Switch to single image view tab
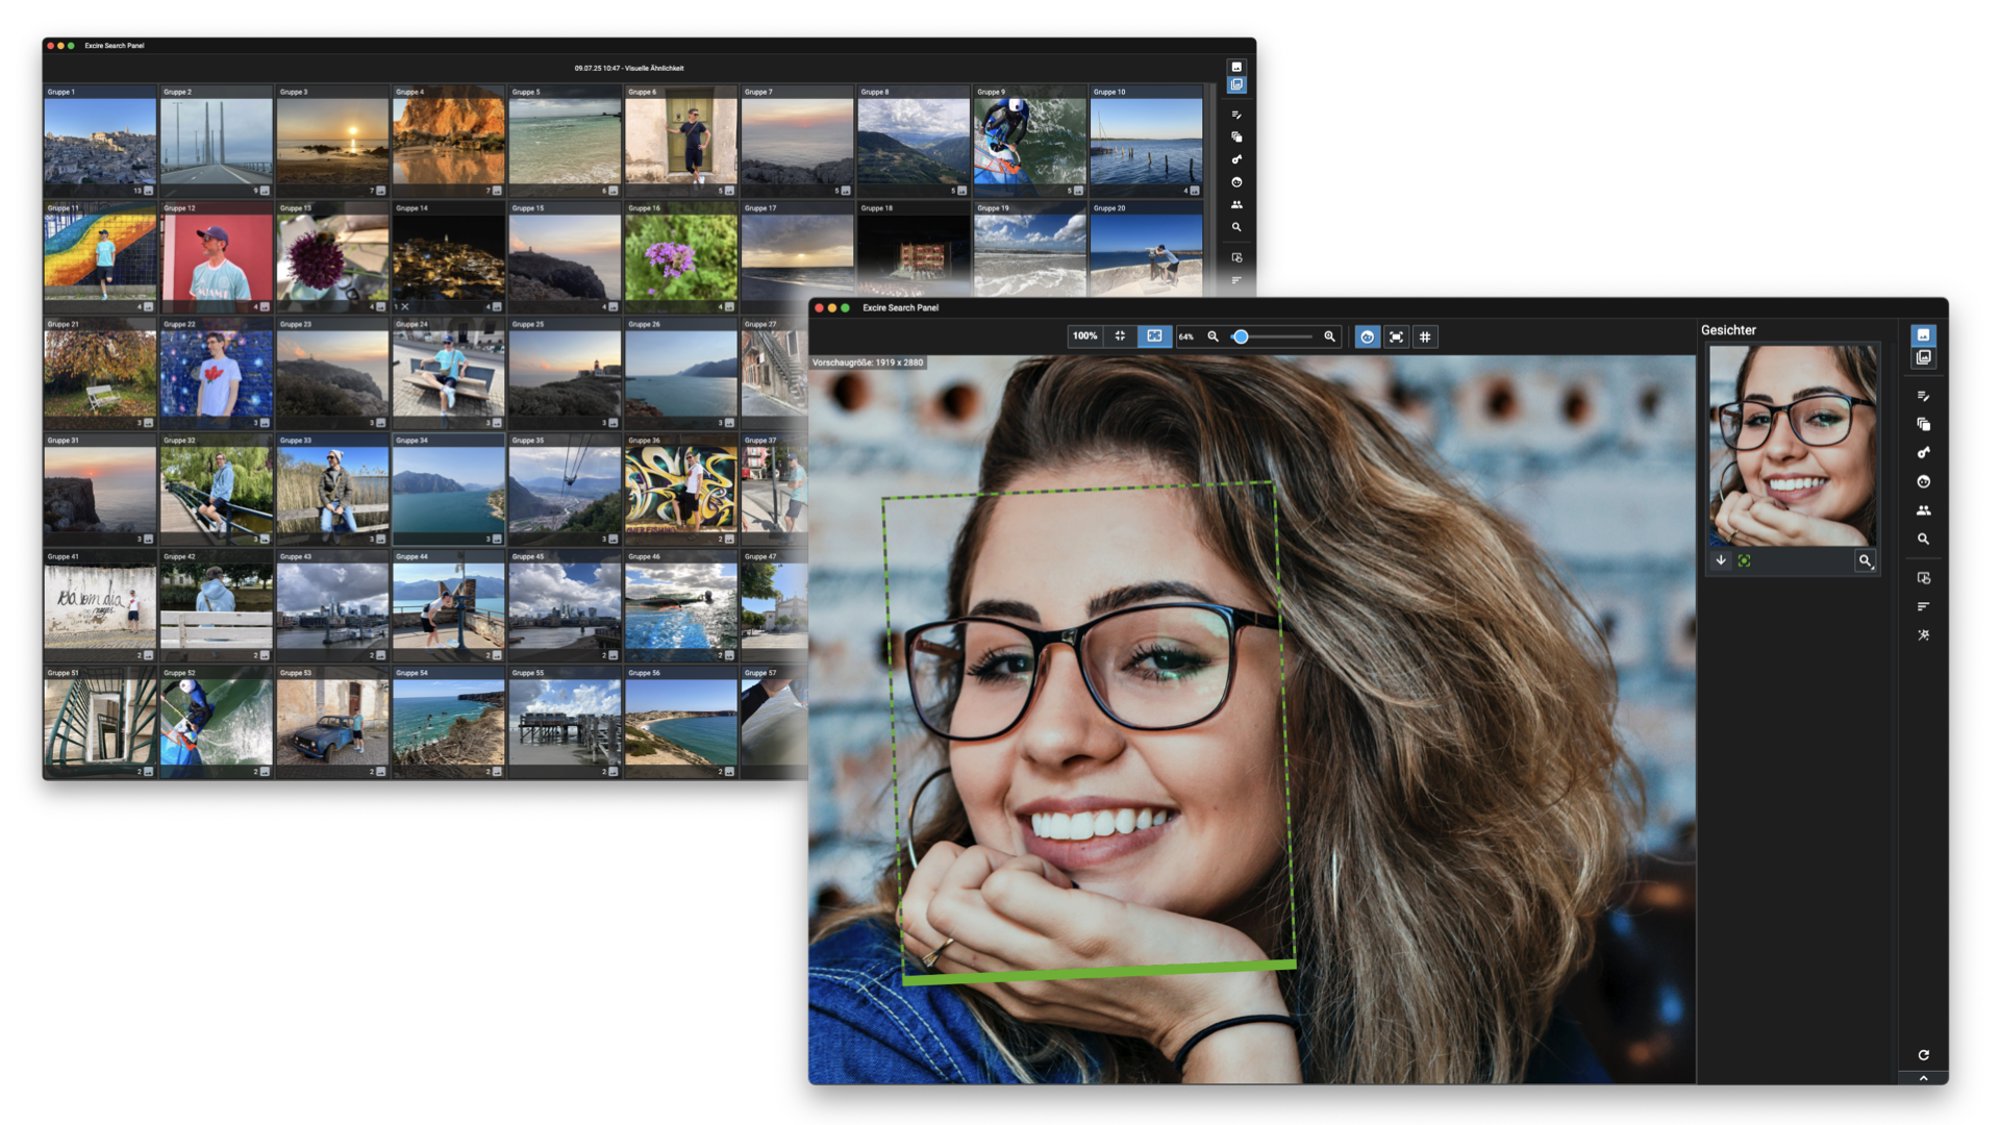 1923,335
